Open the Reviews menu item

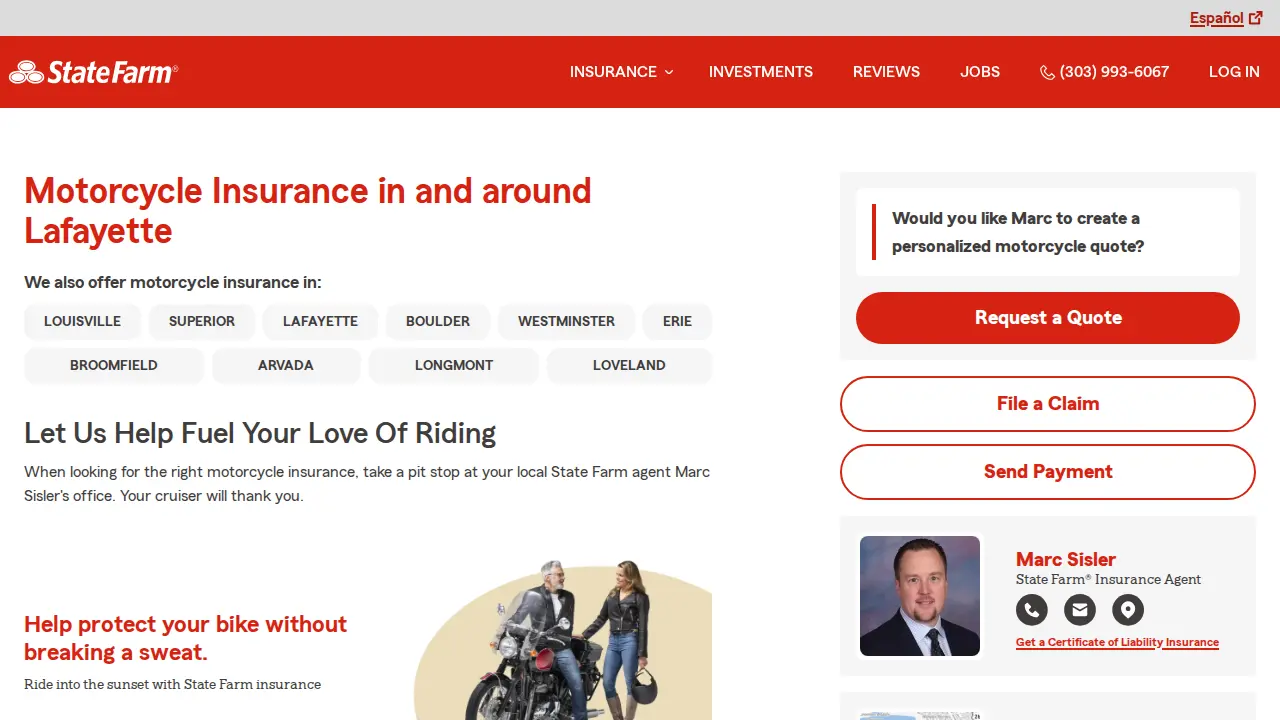[886, 72]
